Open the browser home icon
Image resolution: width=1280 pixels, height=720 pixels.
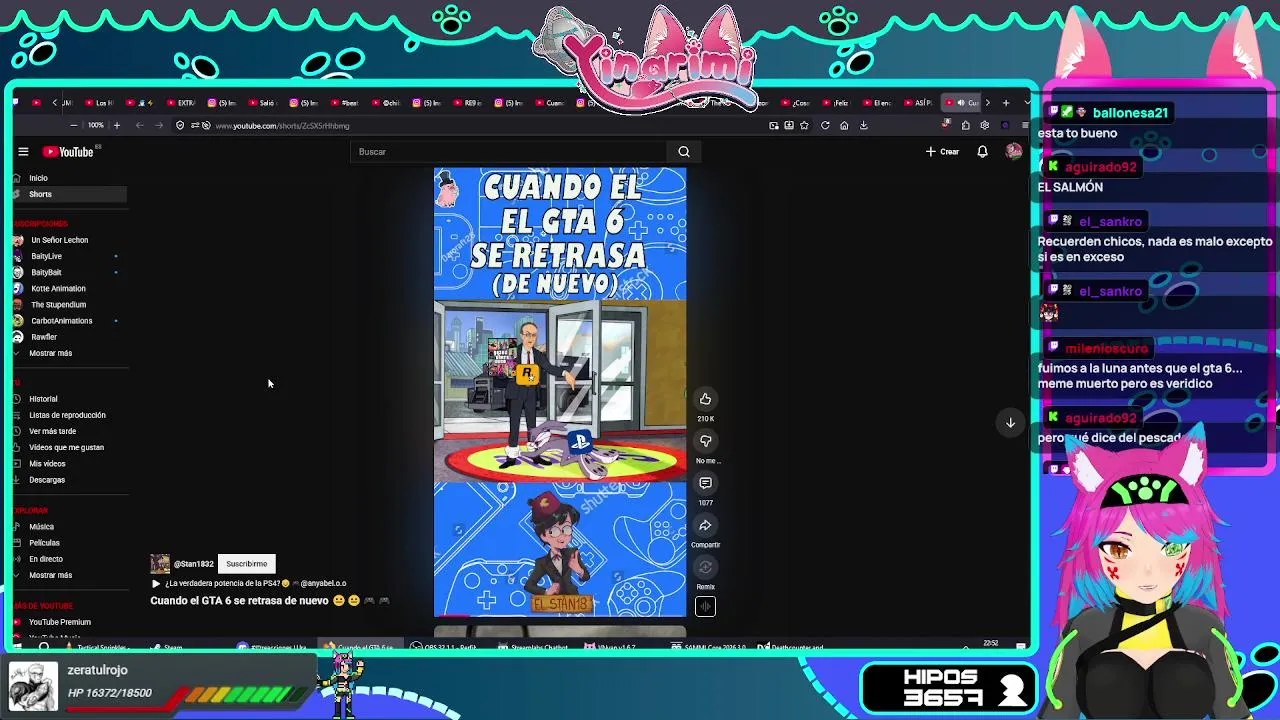[844, 126]
